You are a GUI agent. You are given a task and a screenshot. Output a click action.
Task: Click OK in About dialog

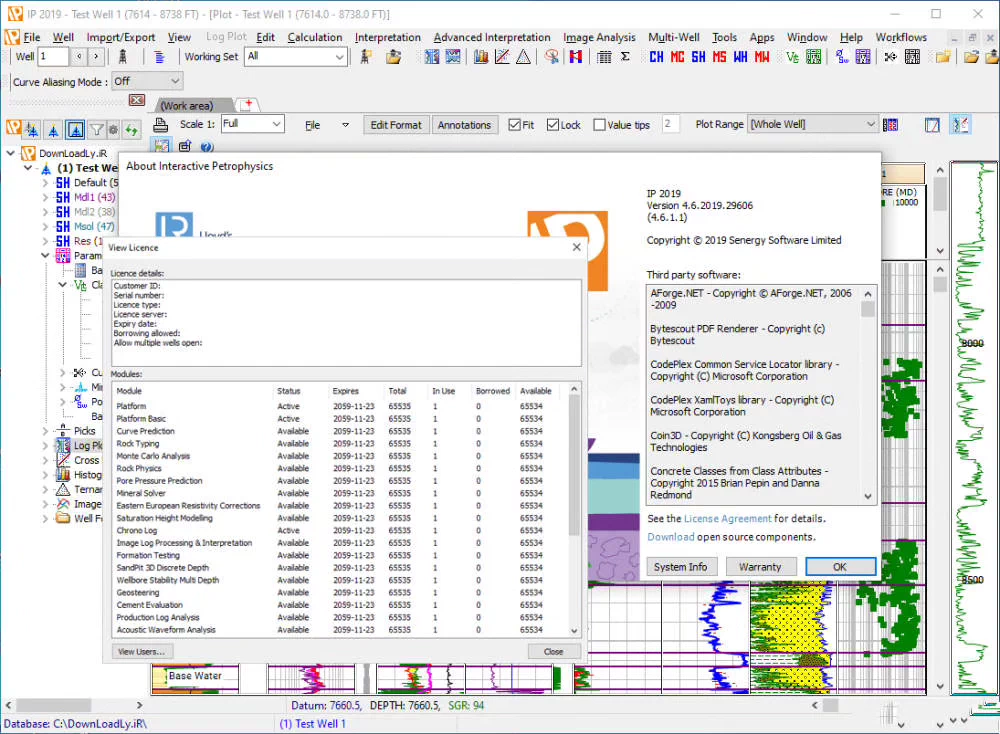840,567
